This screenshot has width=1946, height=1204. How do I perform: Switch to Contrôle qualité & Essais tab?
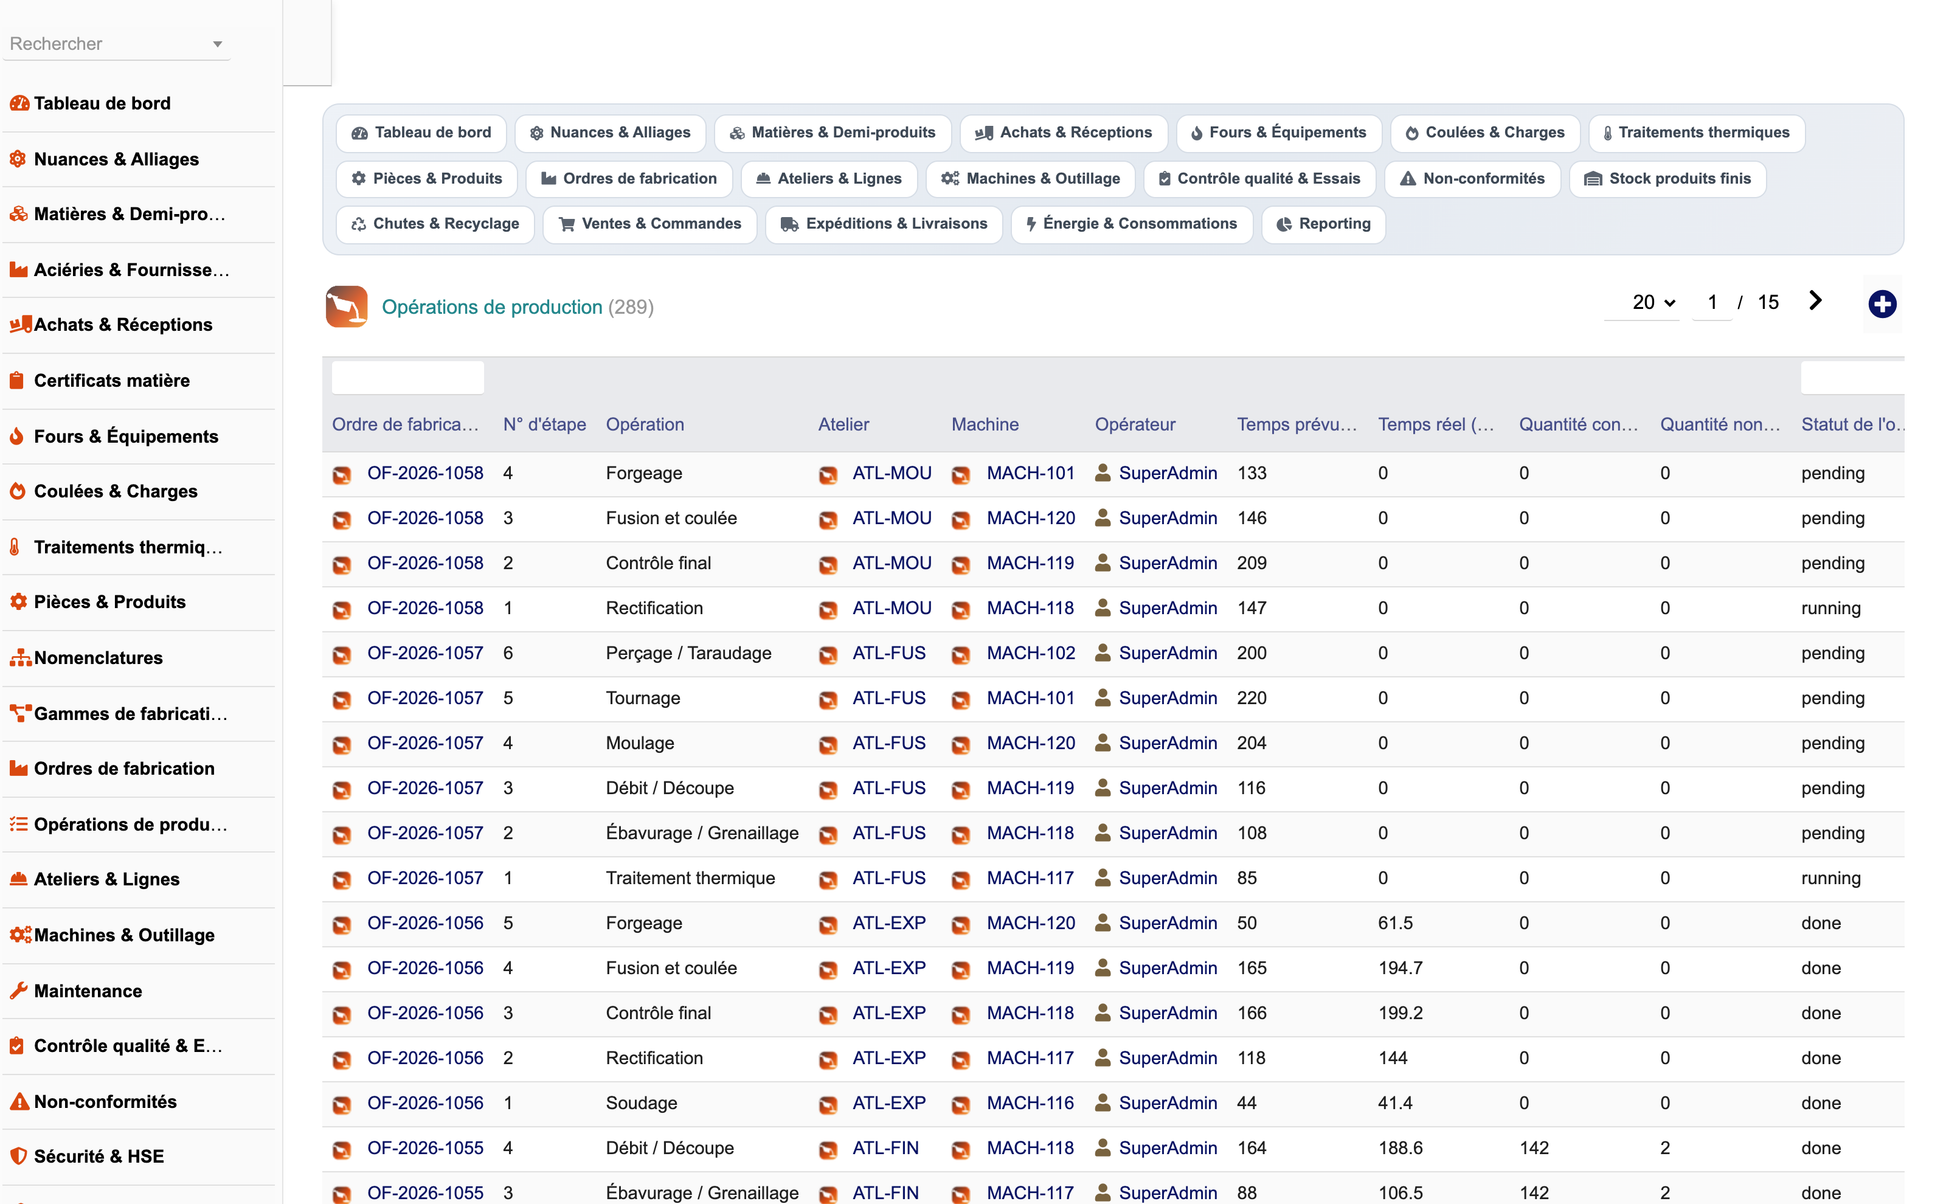coord(1259,179)
